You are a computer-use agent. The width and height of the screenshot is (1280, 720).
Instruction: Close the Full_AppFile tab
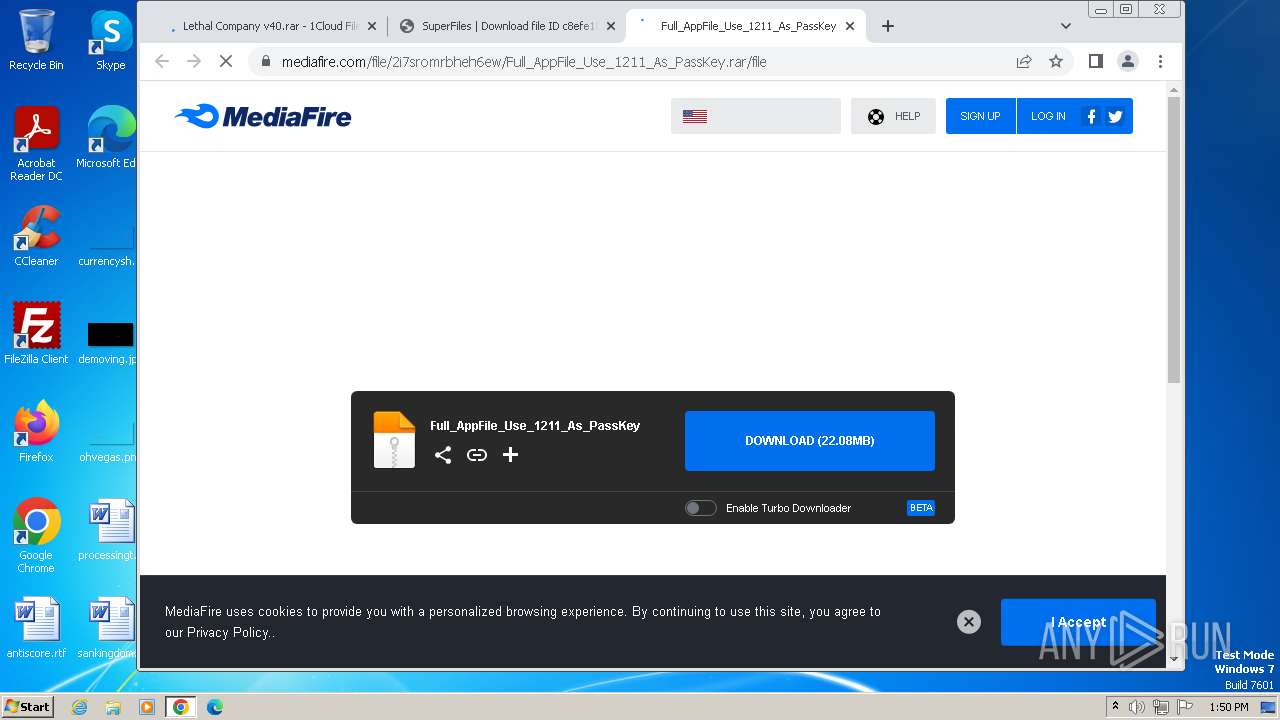850,26
